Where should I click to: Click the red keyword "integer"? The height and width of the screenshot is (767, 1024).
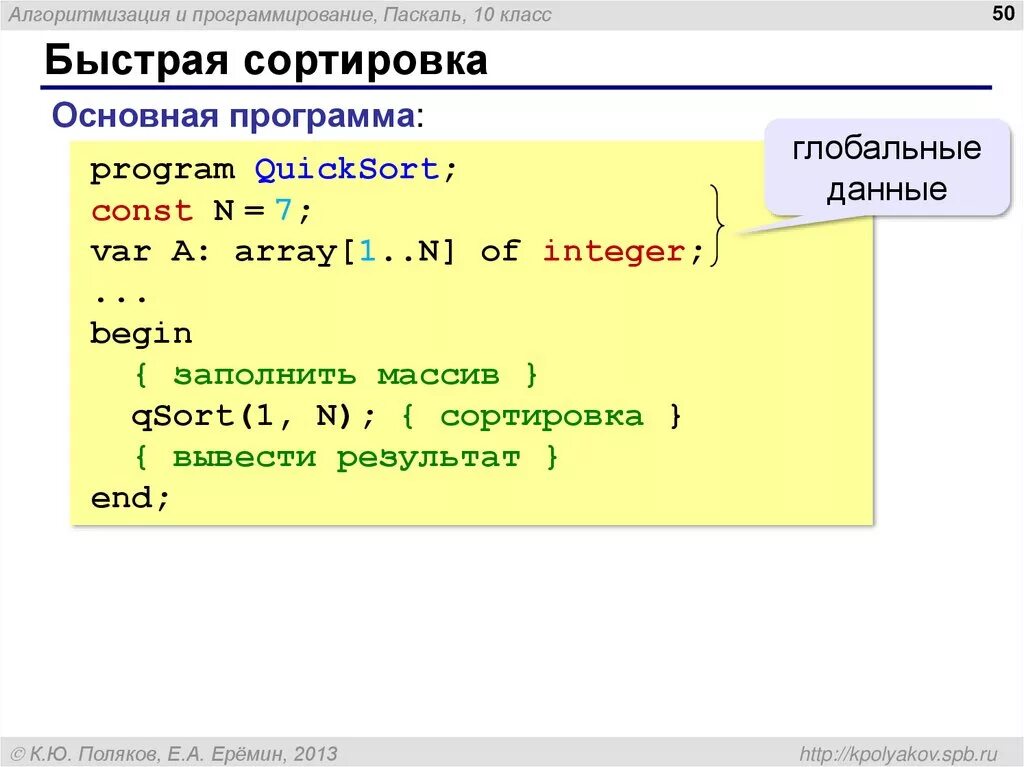tap(614, 252)
